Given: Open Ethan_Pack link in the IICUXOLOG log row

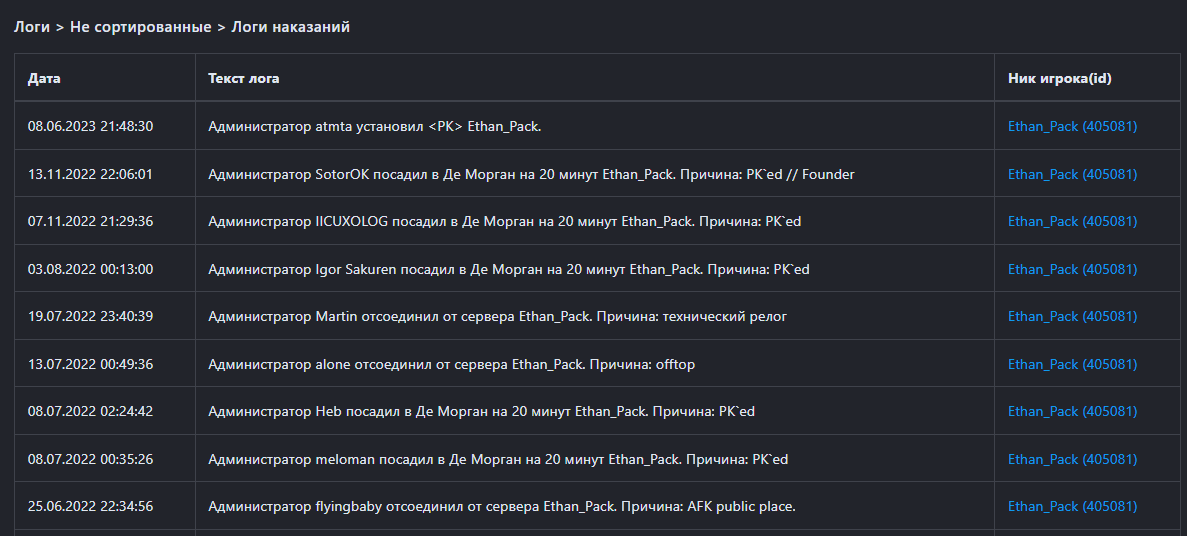Looking at the screenshot, I should point(1072,221).
